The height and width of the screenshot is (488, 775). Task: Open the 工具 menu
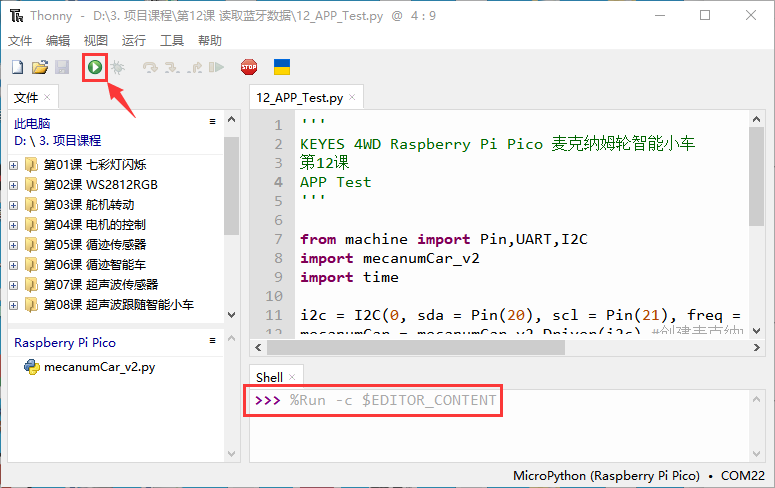(172, 41)
